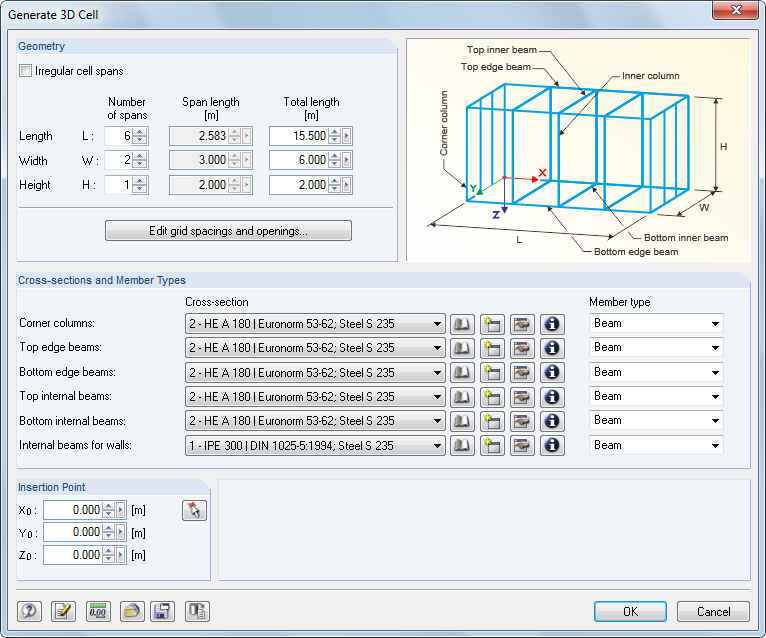Create new cross-section for Bottom edge beams
Screen dimensions: 766x638
(492, 373)
